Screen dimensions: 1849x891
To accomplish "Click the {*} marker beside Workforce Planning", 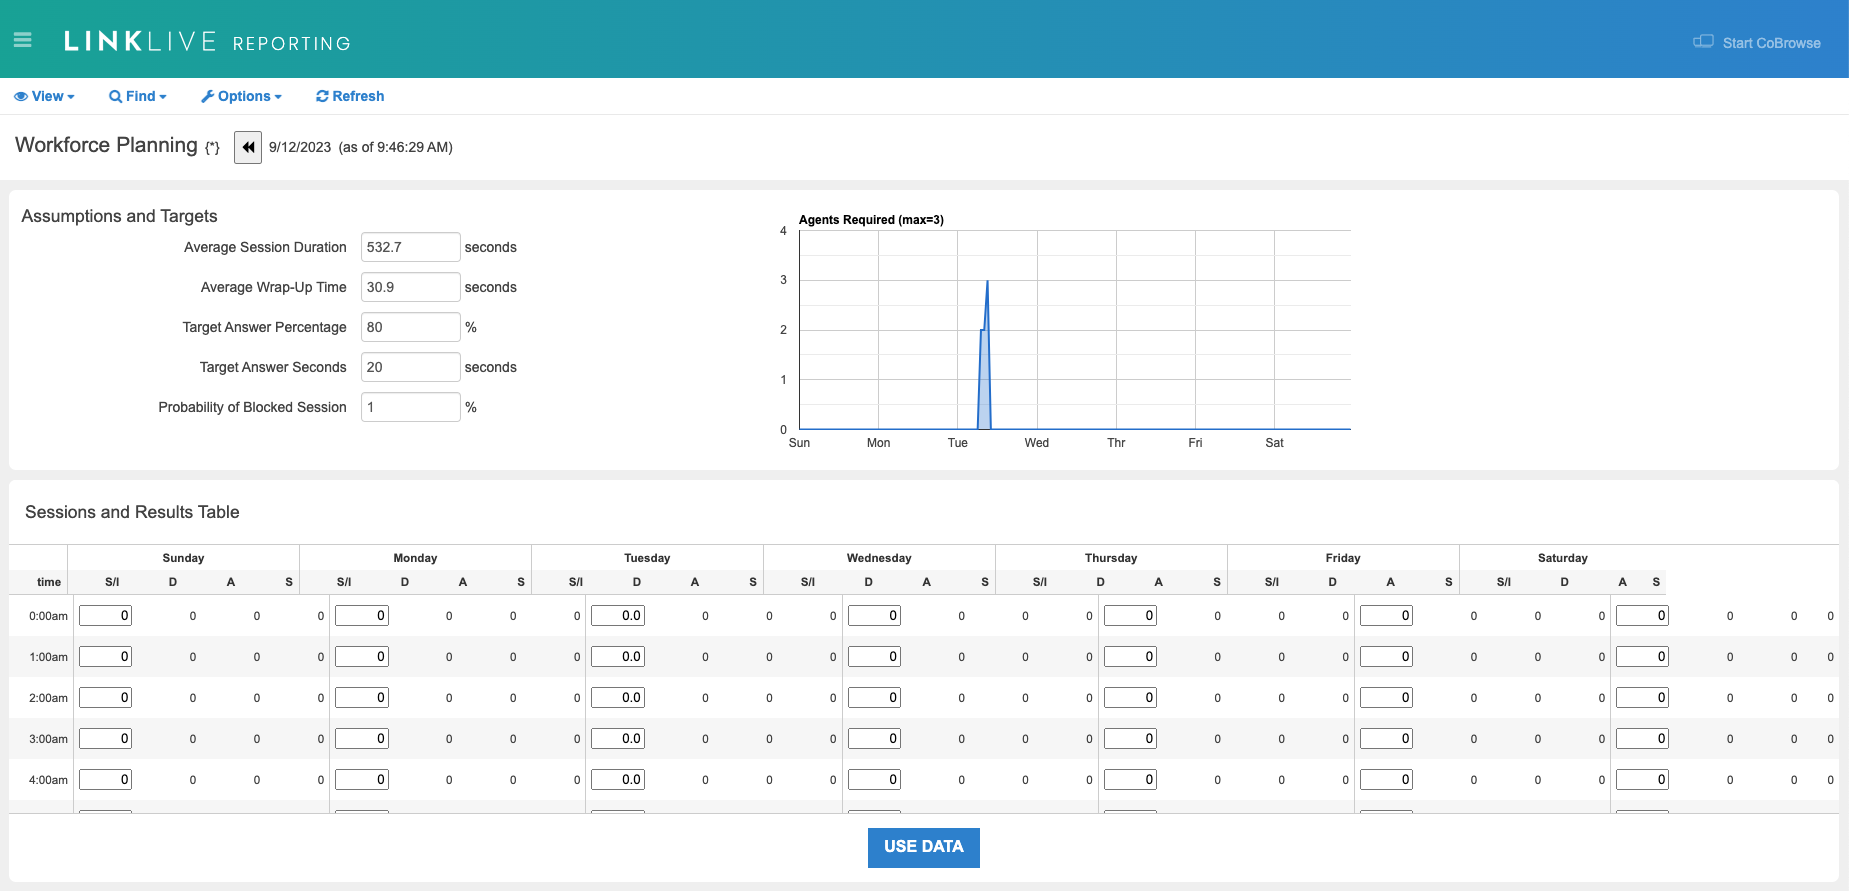I will pos(212,148).
